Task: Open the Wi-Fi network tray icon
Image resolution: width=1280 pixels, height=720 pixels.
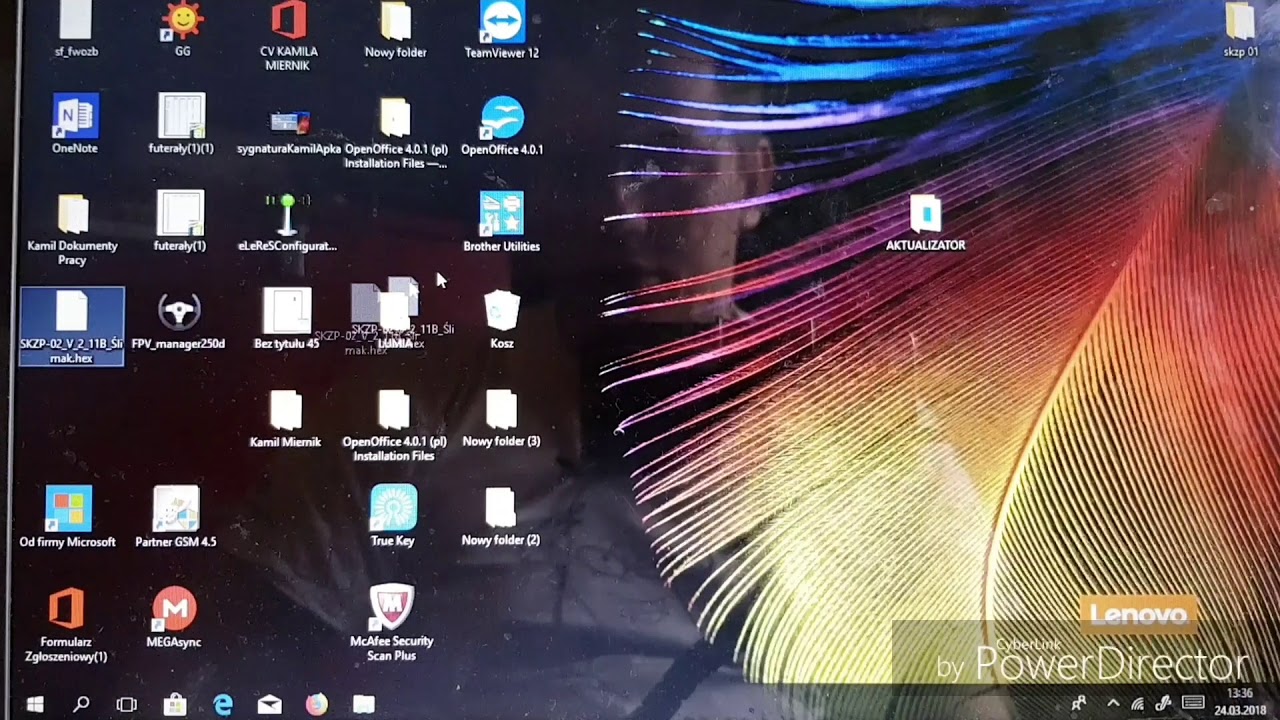Action: (x=1139, y=704)
